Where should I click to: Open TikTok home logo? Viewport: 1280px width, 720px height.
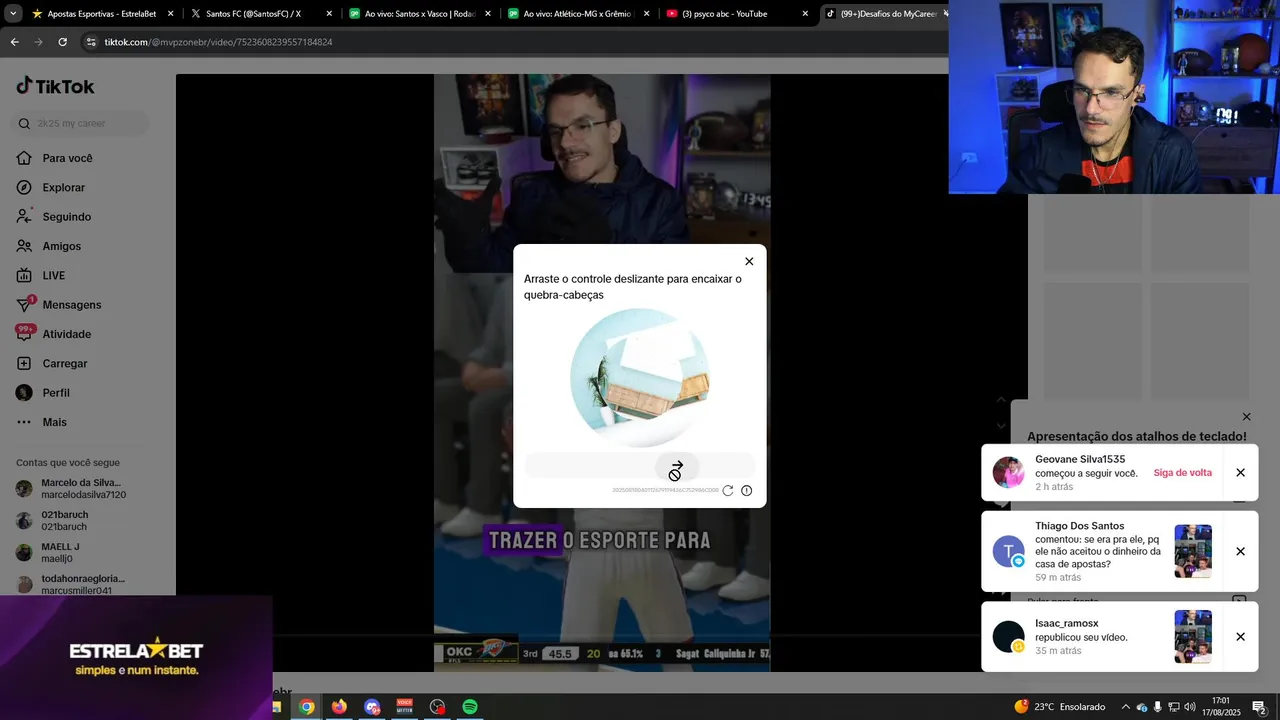point(55,86)
